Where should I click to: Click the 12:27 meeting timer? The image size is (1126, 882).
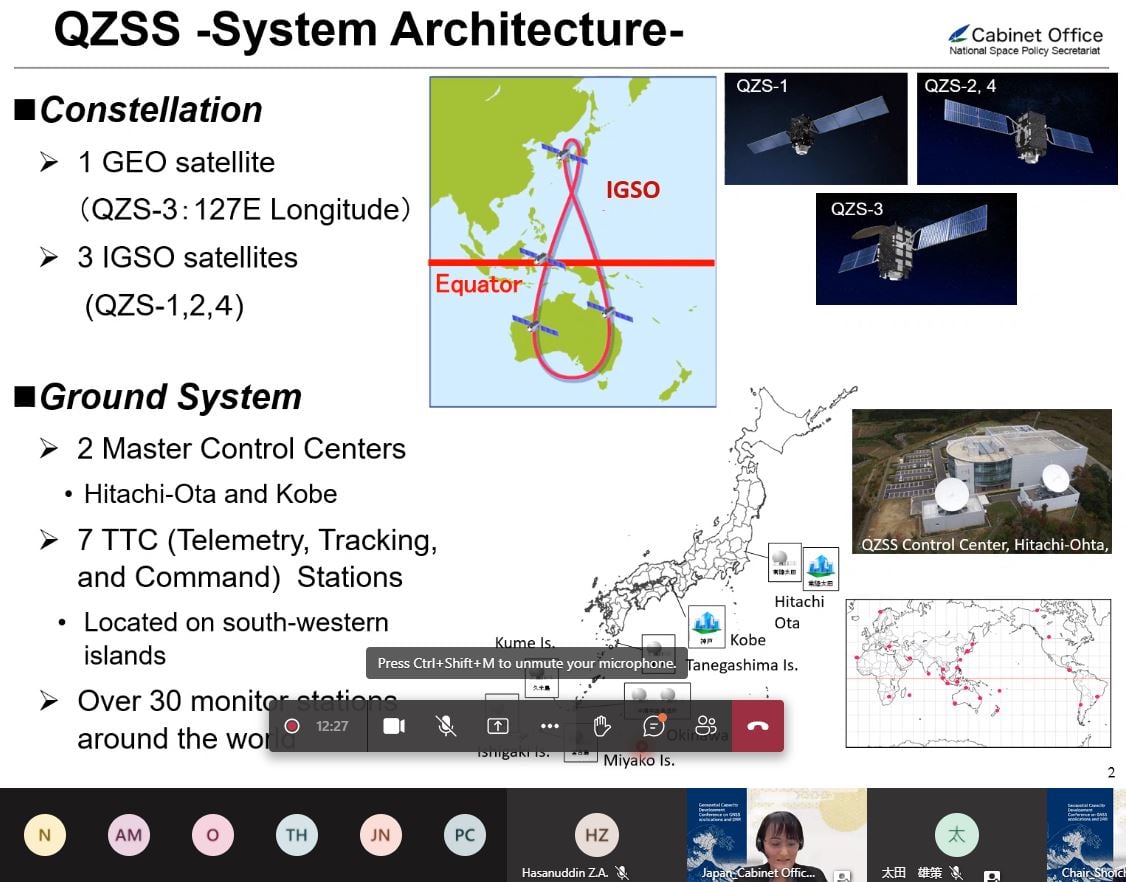click(x=332, y=726)
